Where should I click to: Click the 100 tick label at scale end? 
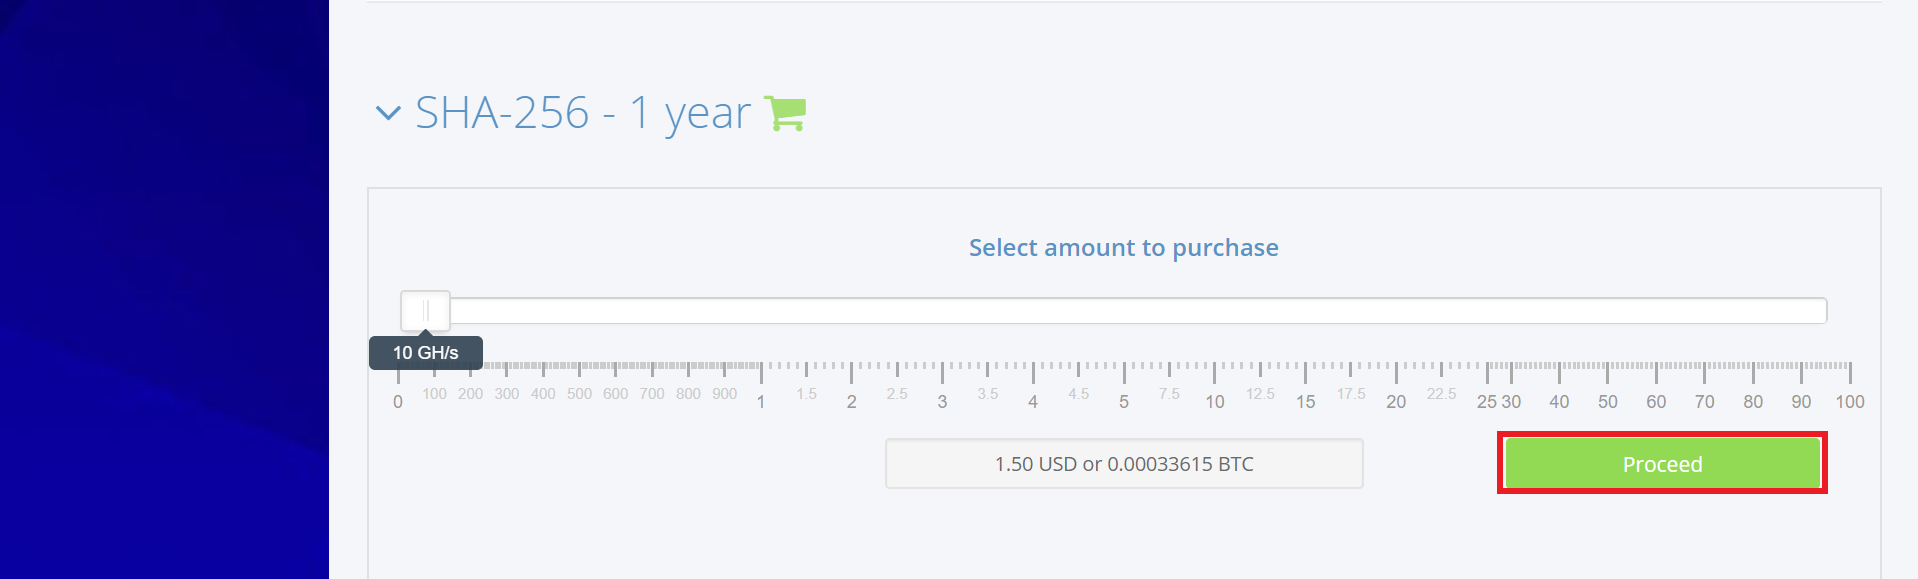point(1850,402)
